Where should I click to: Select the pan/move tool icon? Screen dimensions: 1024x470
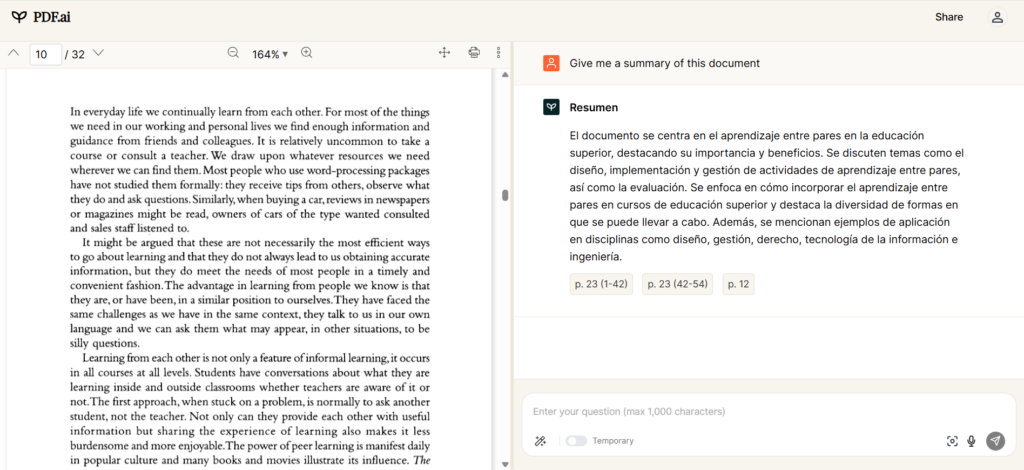pos(445,53)
